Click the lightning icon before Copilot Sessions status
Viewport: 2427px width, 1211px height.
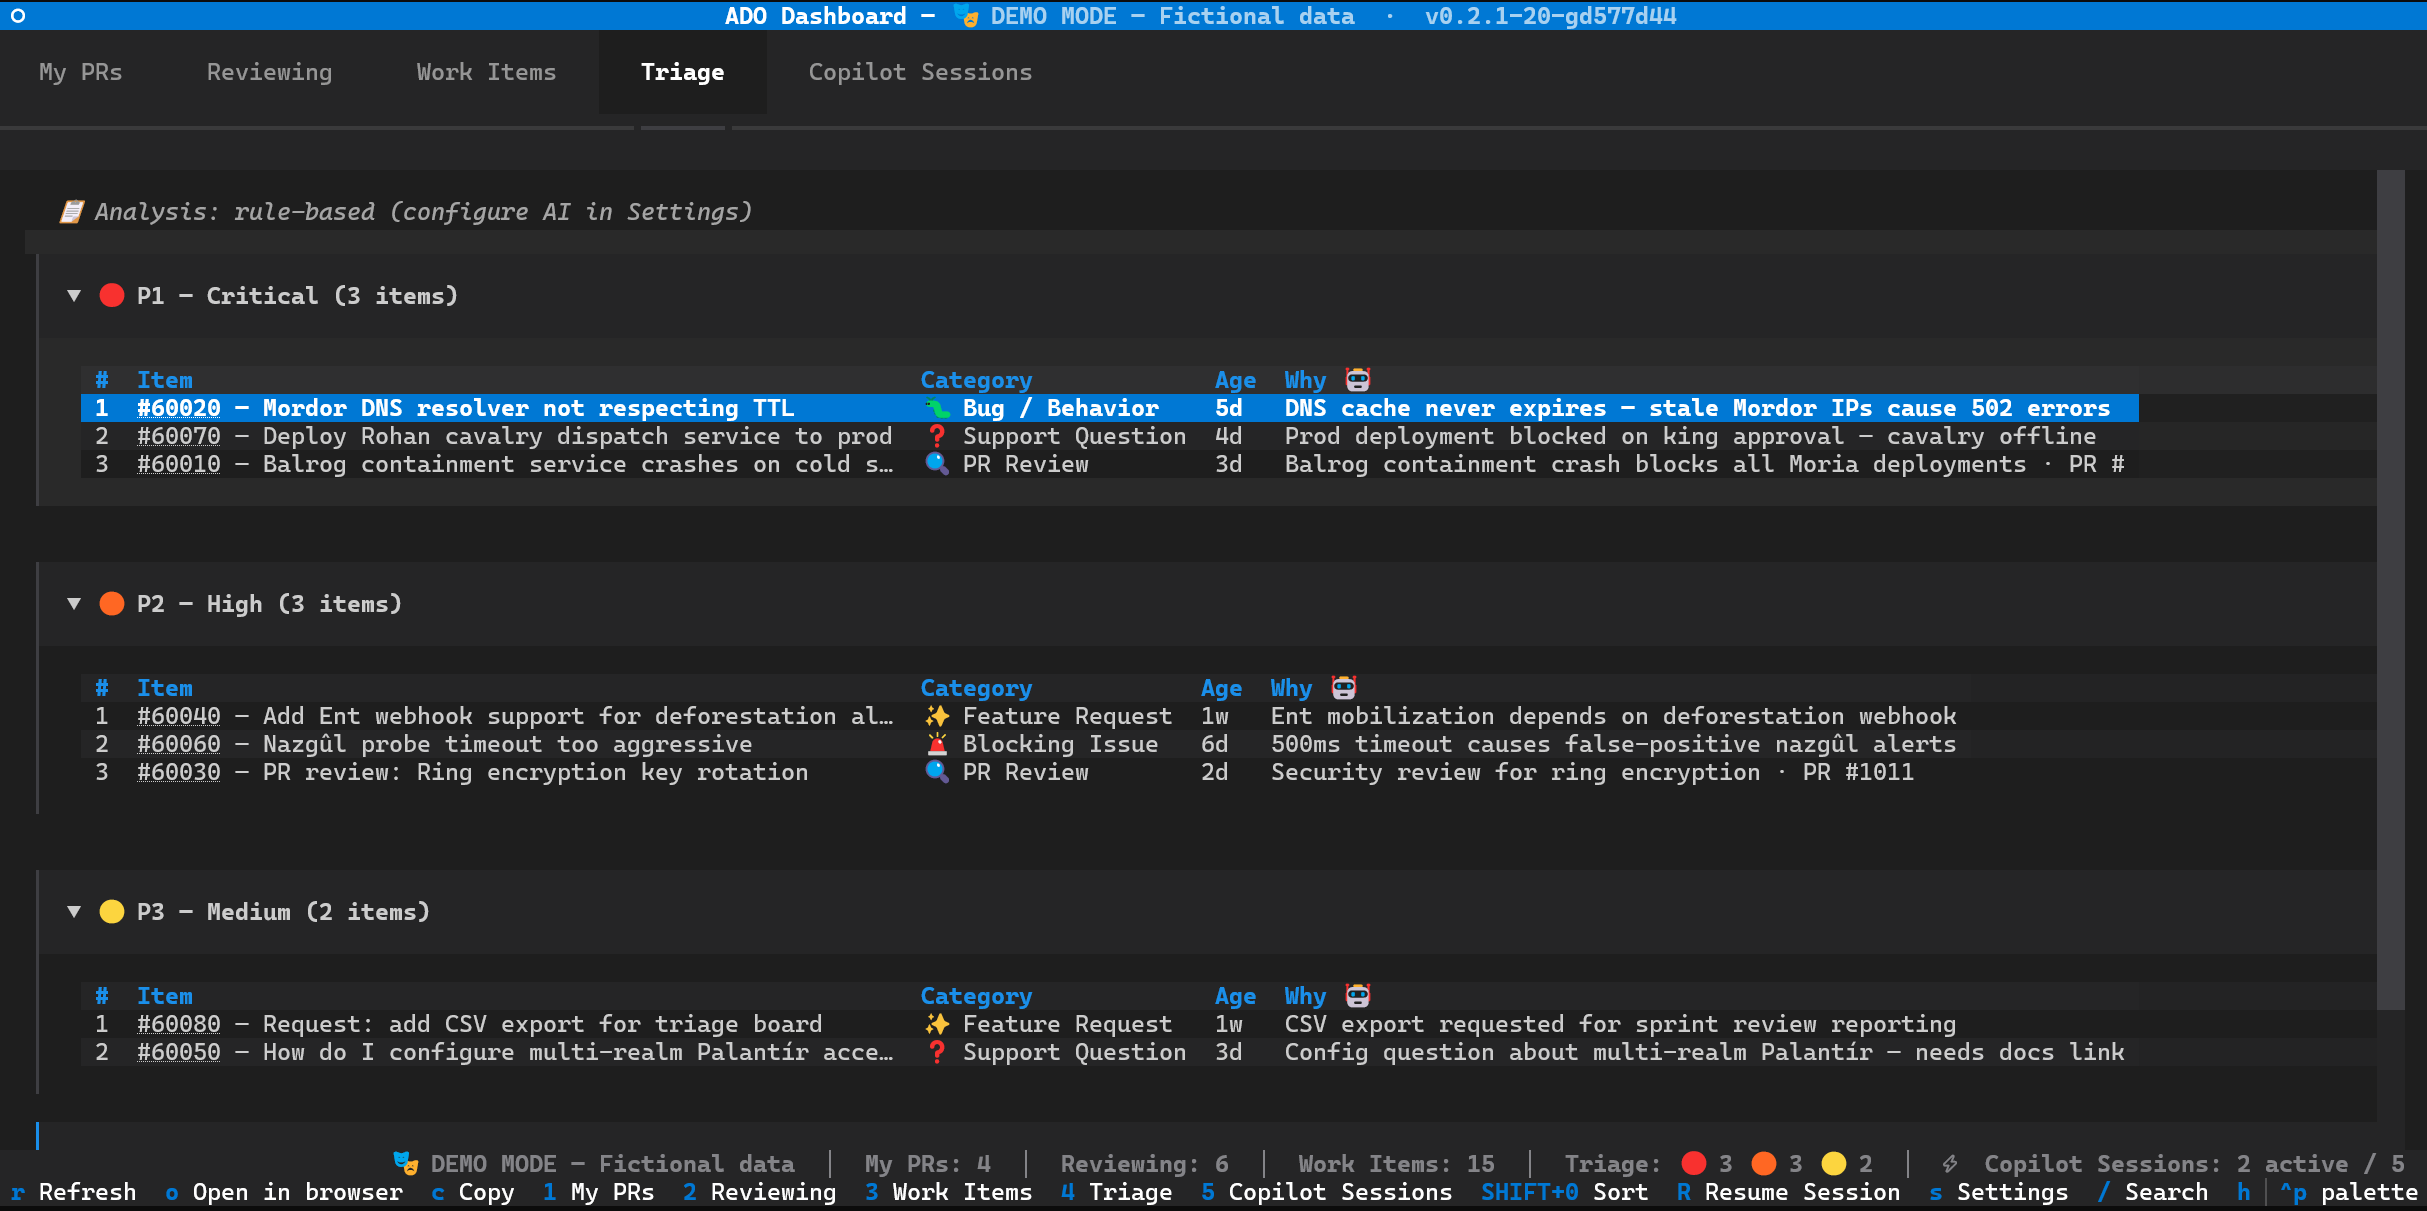pos(1950,1164)
